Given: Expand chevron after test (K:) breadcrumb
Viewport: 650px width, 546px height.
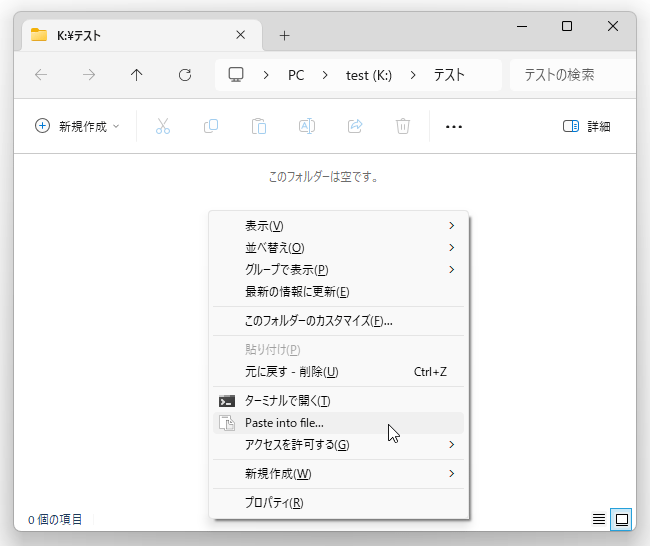Looking at the screenshot, I should click(413, 75).
